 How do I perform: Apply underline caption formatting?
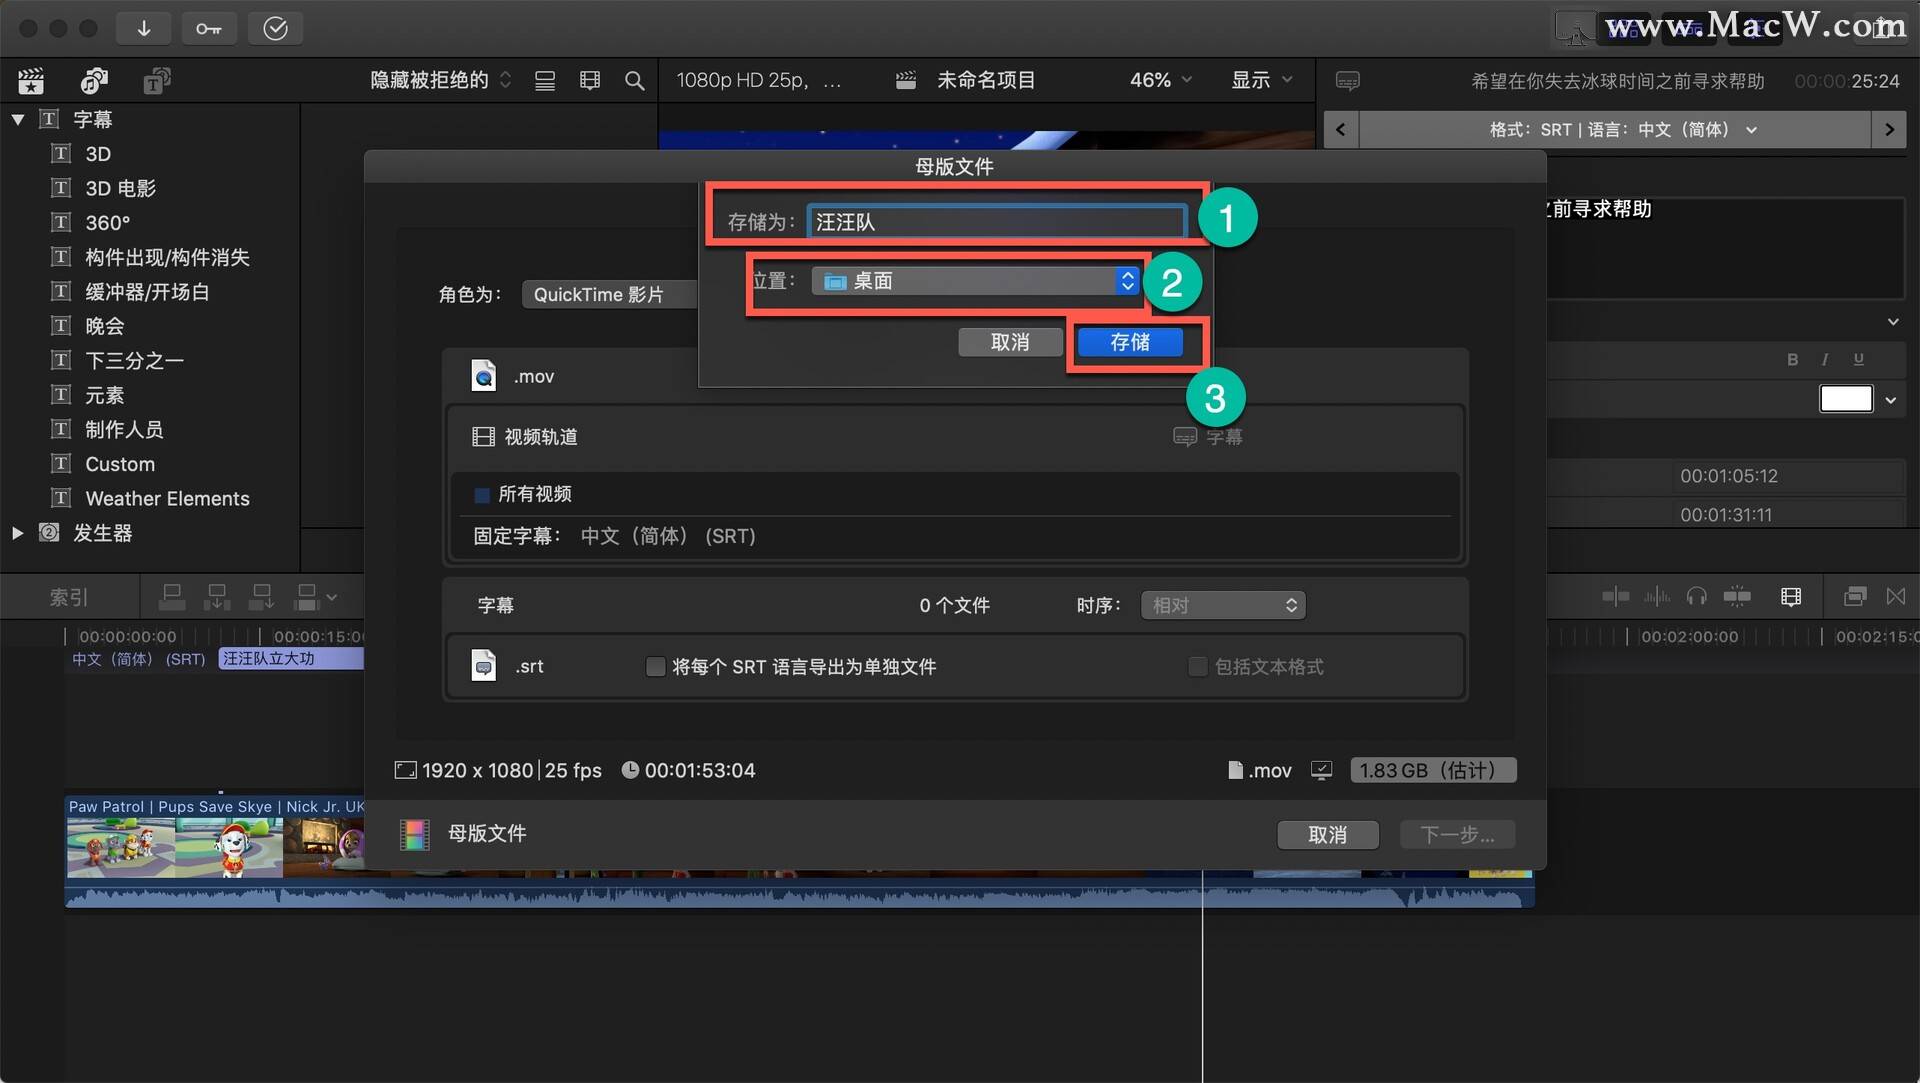coord(1858,359)
